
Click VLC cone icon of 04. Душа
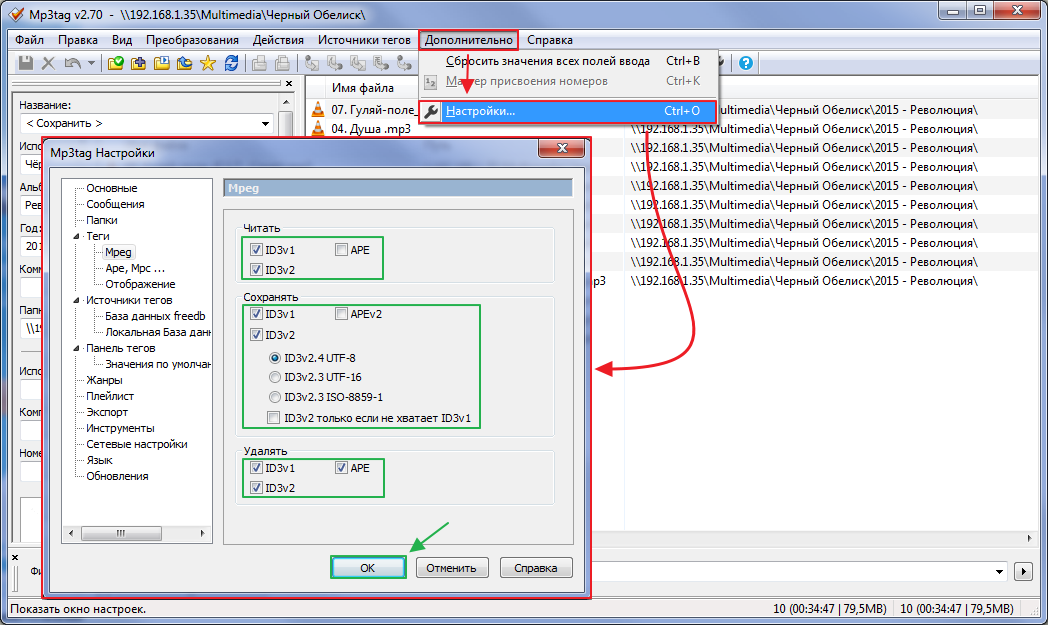318,128
